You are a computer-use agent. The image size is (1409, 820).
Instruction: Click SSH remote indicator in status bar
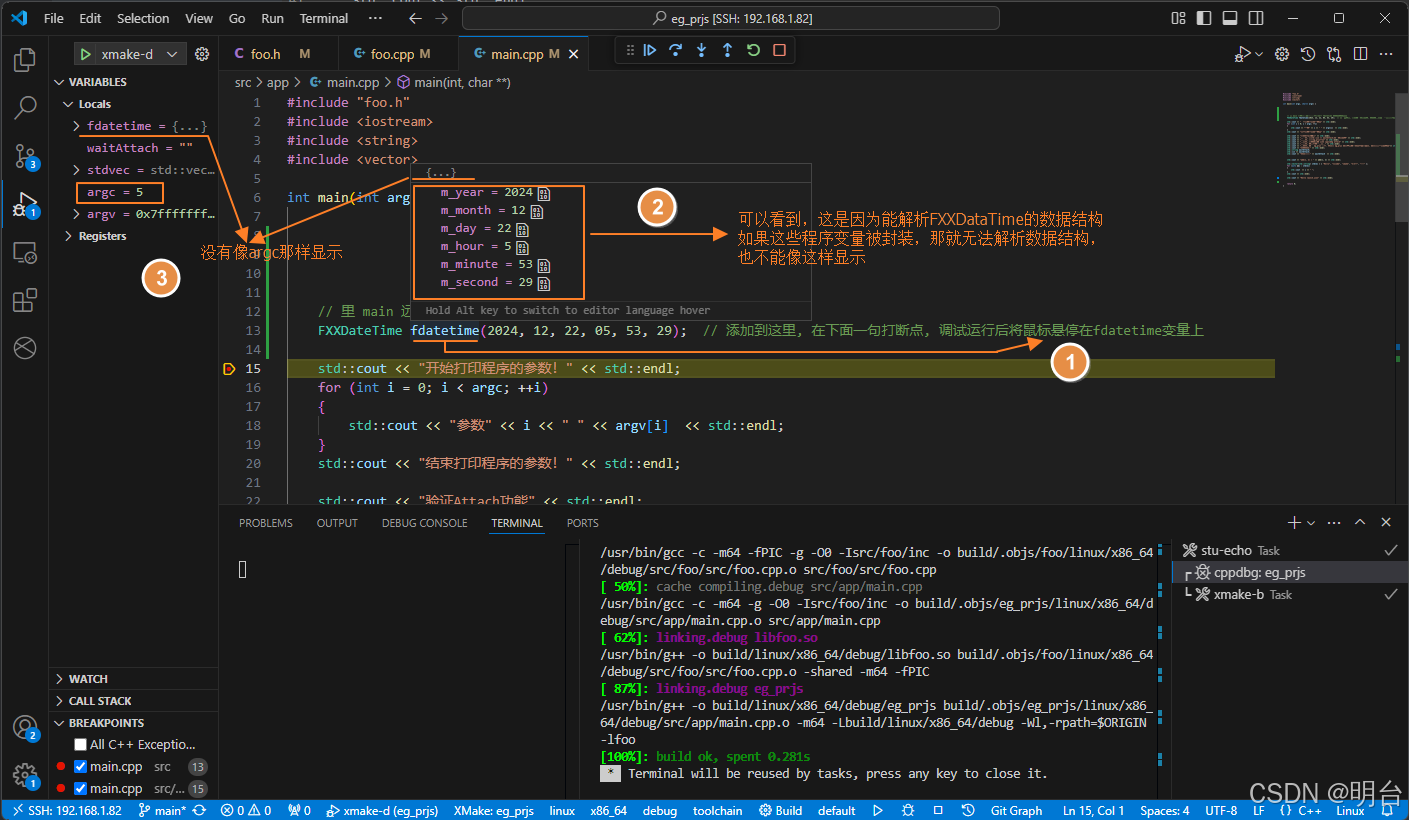click(x=65, y=810)
